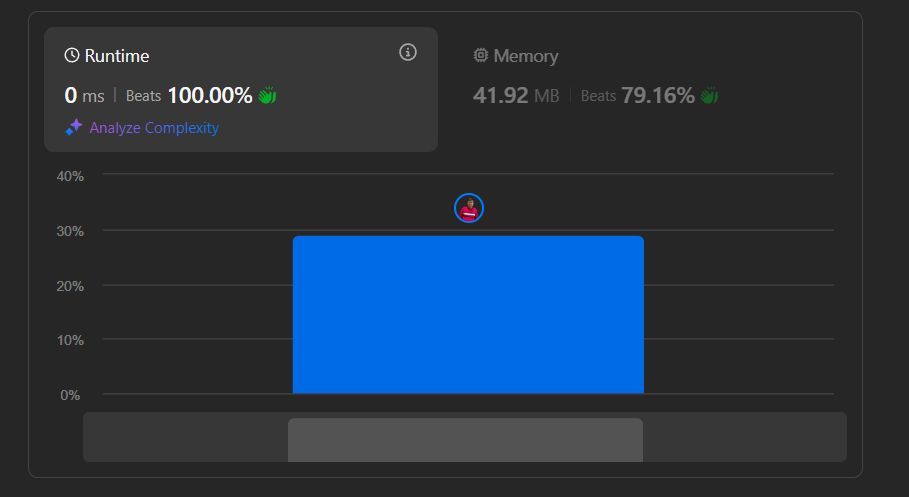This screenshot has width=909, height=497.
Task: Click the 40% y-axis label
Action: (70, 176)
